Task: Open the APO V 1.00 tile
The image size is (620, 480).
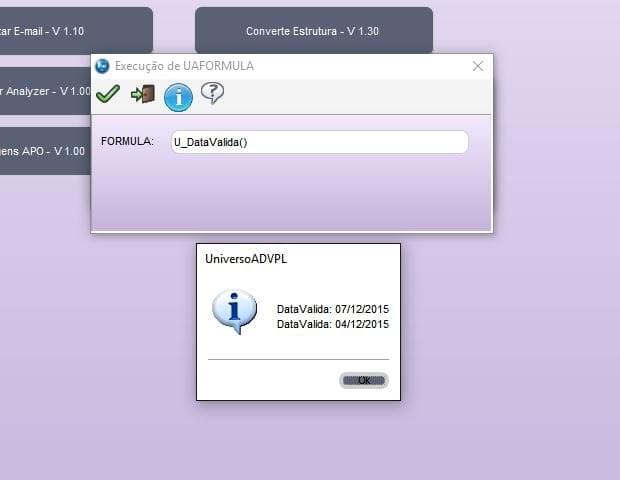Action: point(45,151)
